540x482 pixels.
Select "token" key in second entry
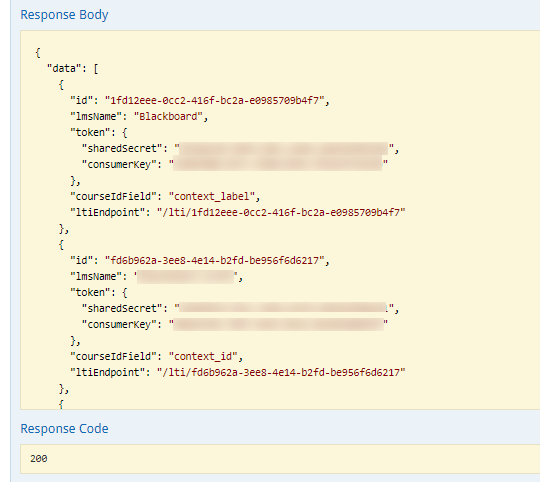coord(90,293)
